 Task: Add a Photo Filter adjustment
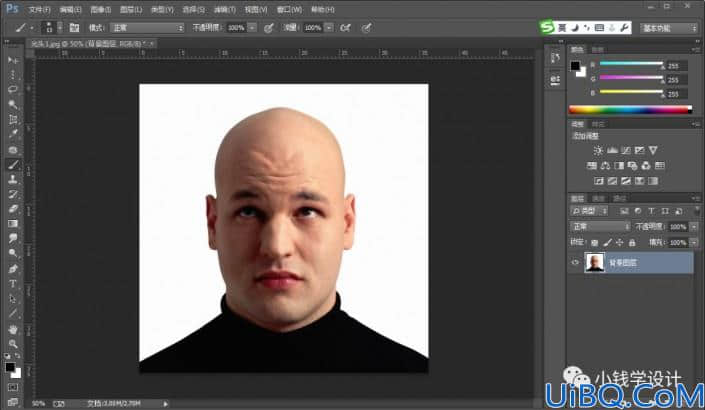click(x=632, y=165)
